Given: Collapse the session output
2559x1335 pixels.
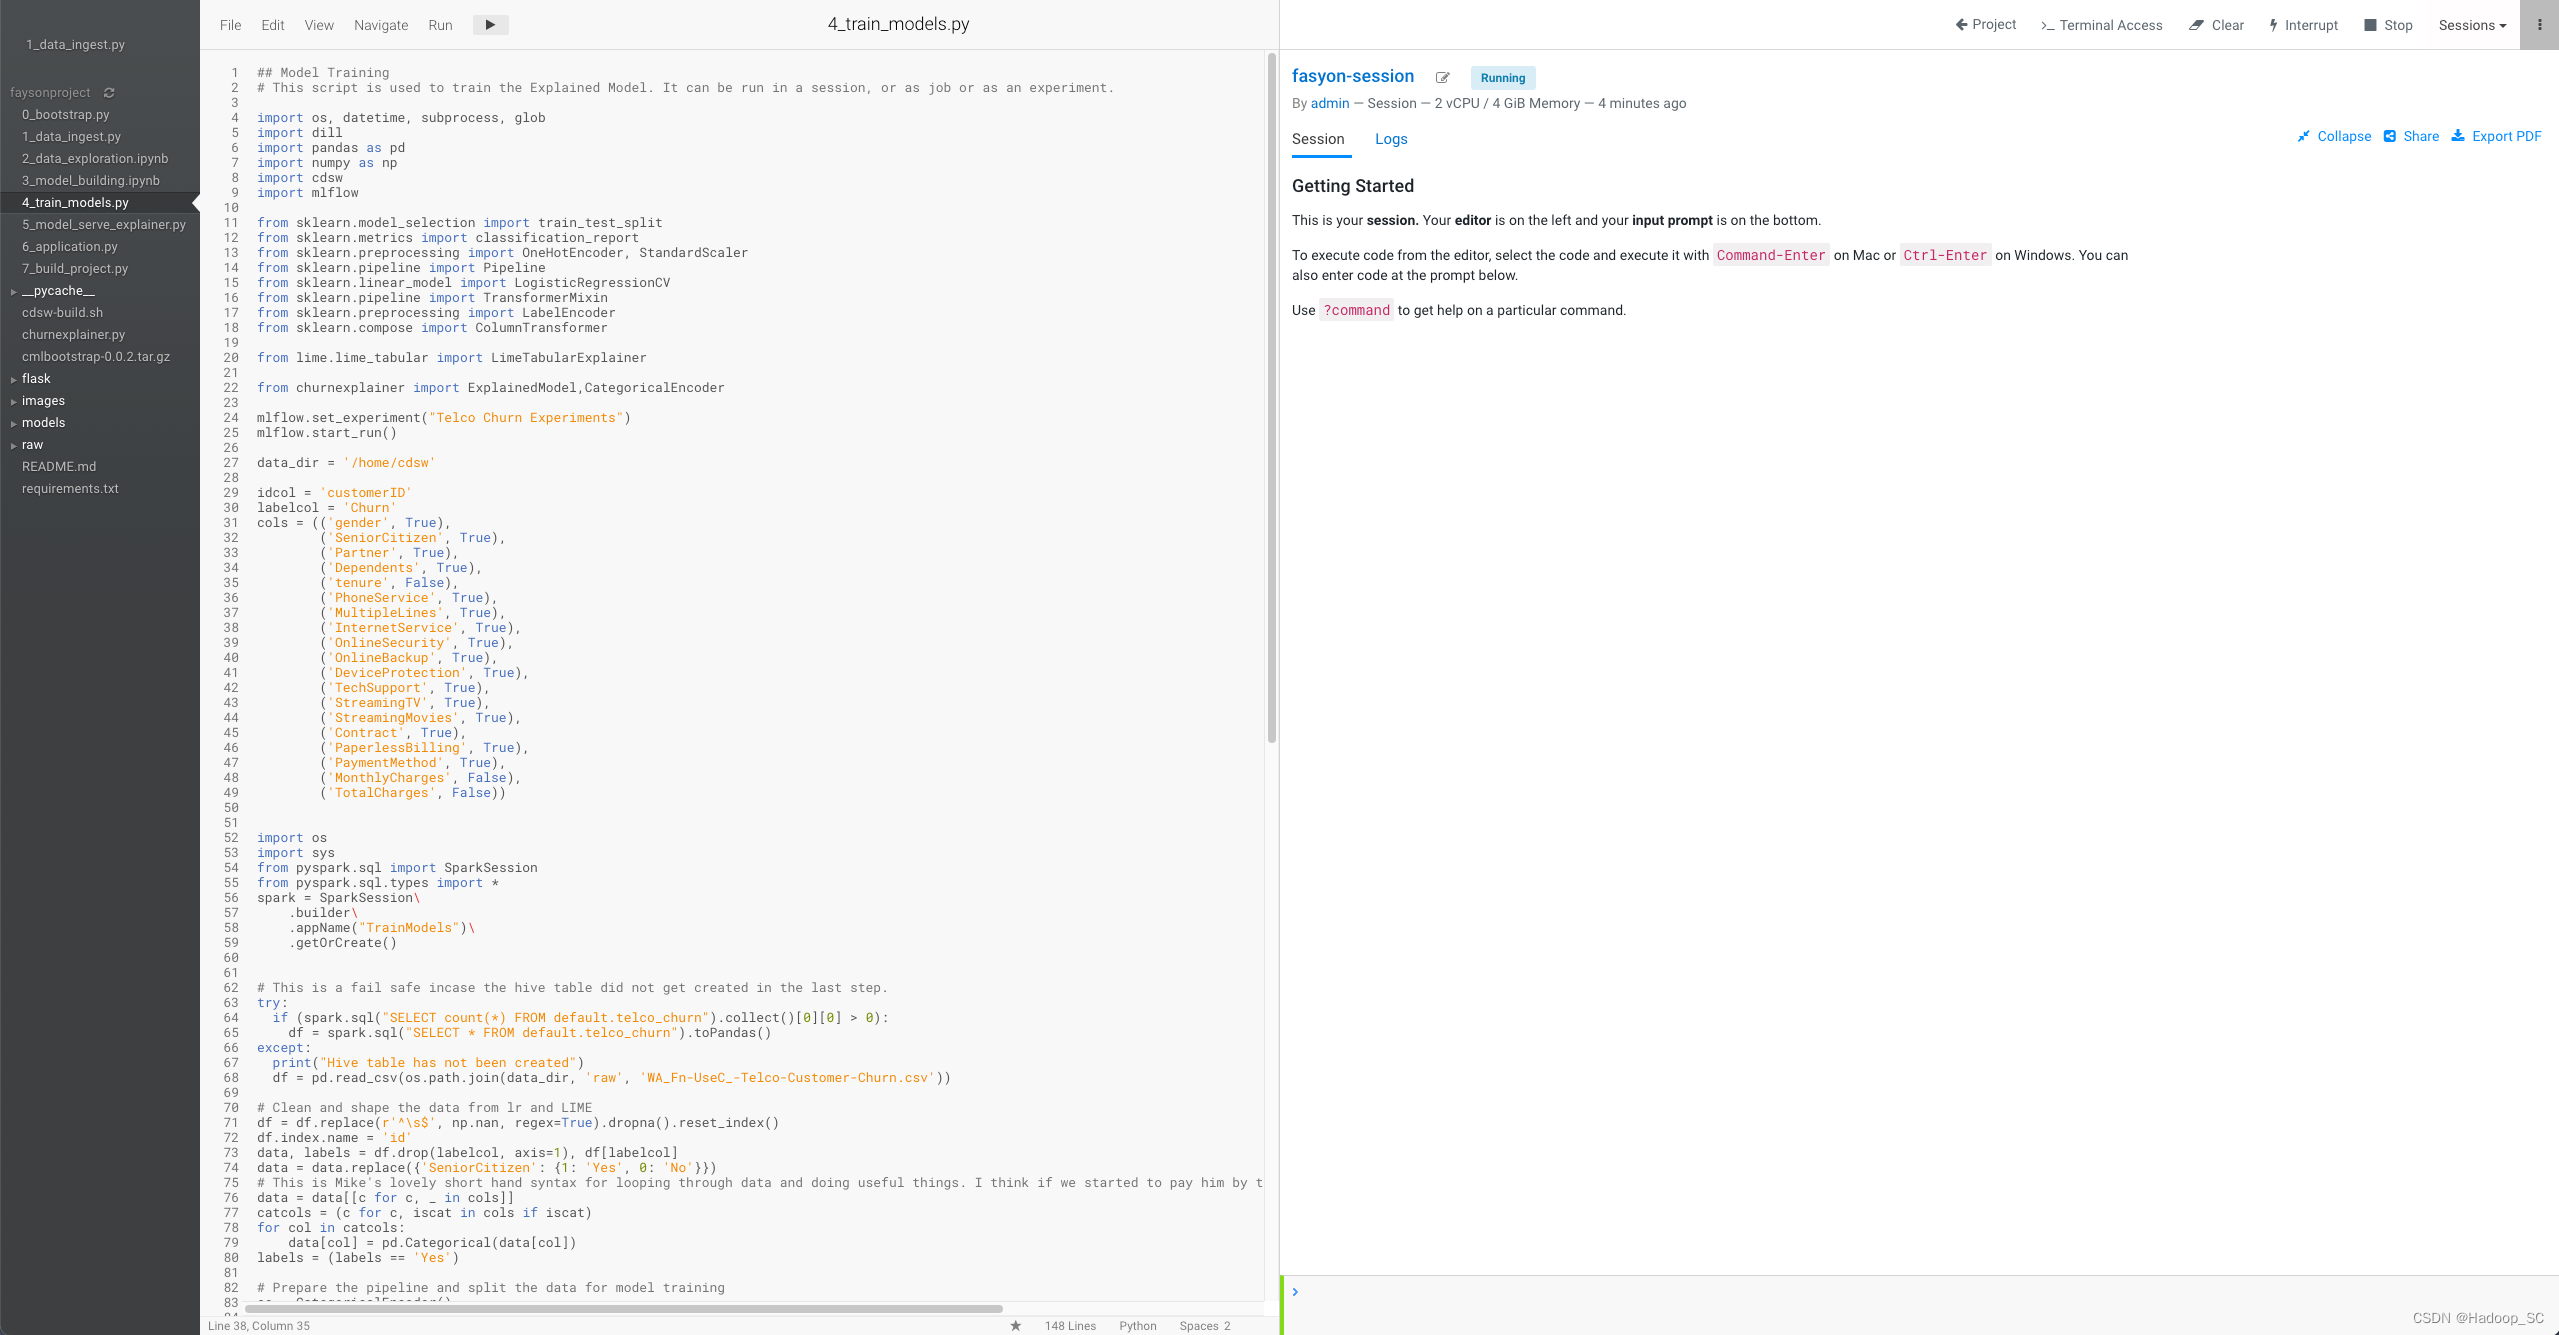Looking at the screenshot, I should coord(2334,137).
